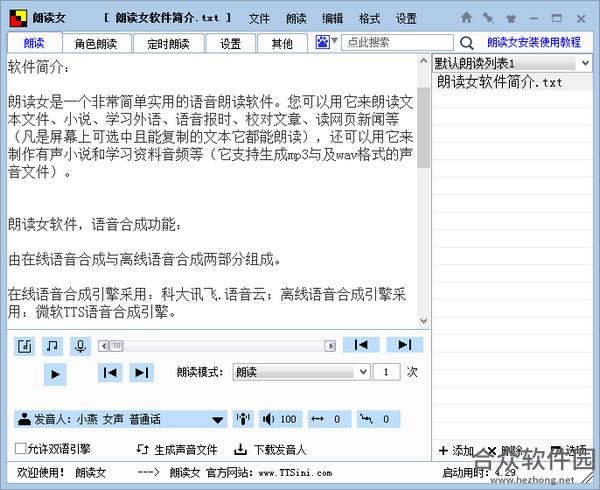This screenshot has height=490, width=600.
Task: Open the 默认朗读列表1 dropdown
Action: 512,63
